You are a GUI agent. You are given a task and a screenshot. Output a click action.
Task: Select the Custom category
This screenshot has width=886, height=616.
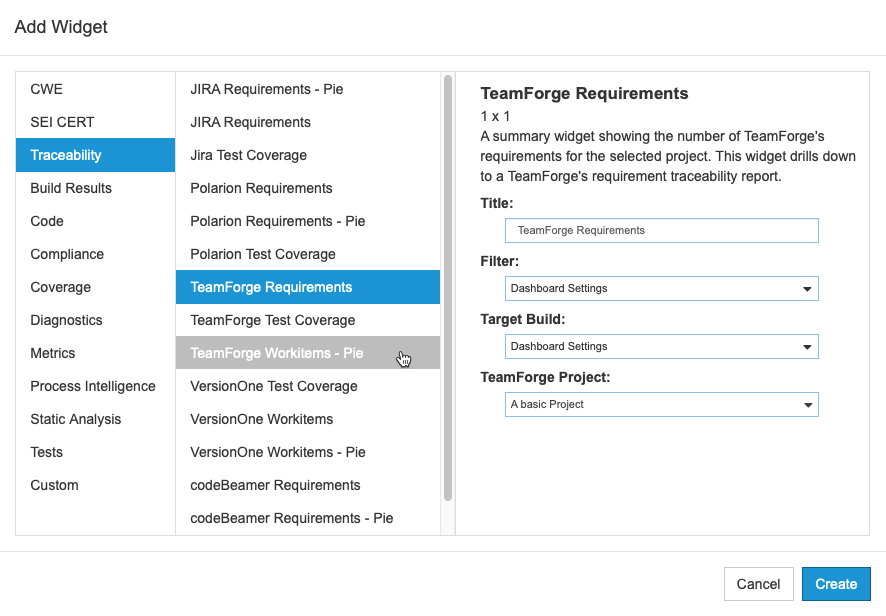[95, 485]
